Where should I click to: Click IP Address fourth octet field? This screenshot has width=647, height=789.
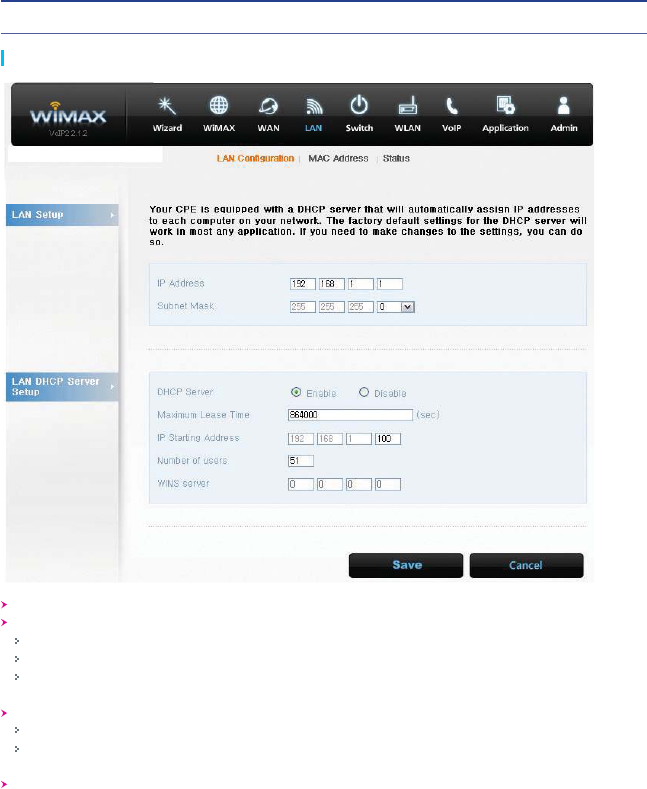(390, 284)
